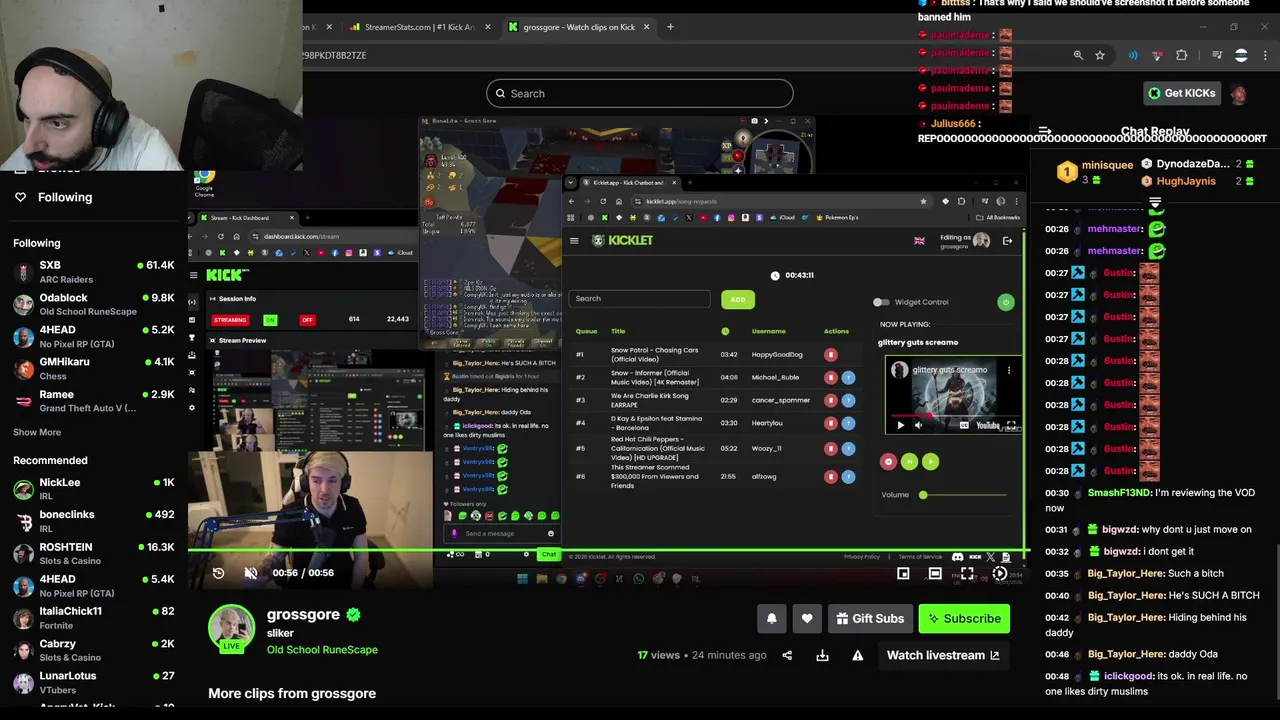Screen dimensions: 1280x720
Task: Change Kicklet language via the flag icon
Action: tap(919, 240)
